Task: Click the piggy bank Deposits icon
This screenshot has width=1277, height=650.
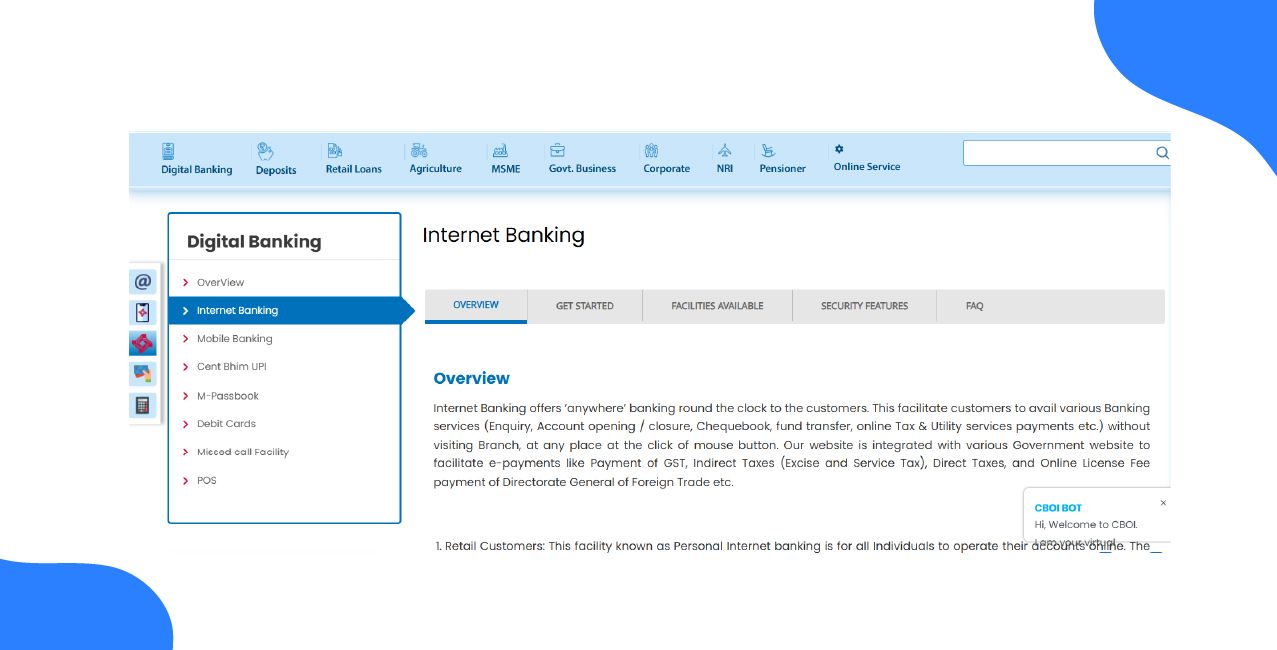Action: click(x=265, y=151)
